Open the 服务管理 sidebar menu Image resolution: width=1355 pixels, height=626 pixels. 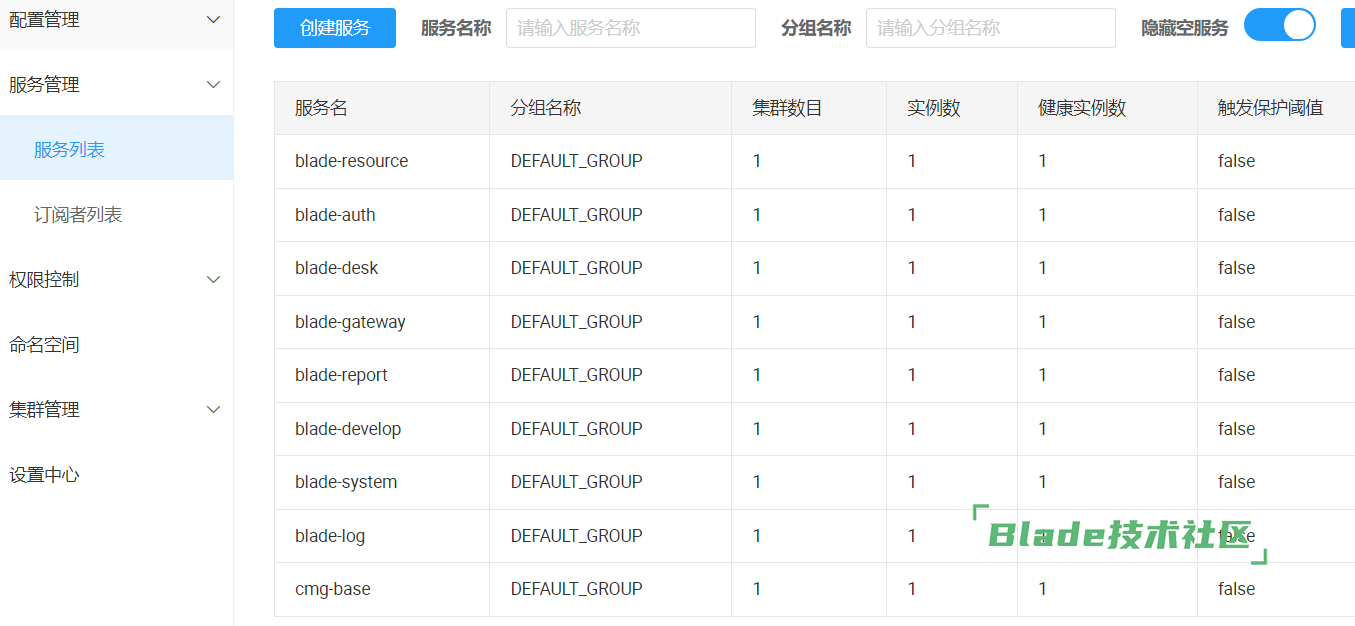[116, 85]
